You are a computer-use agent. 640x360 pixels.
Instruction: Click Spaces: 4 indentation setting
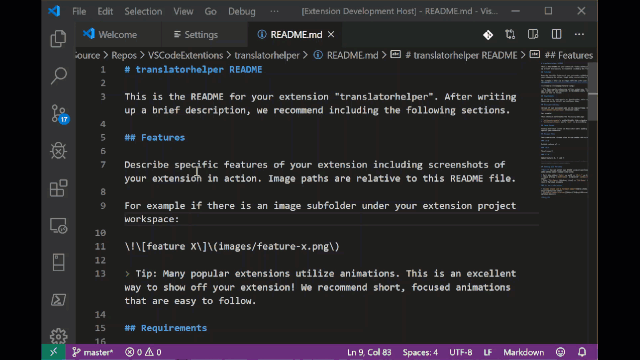(x=420, y=352)
